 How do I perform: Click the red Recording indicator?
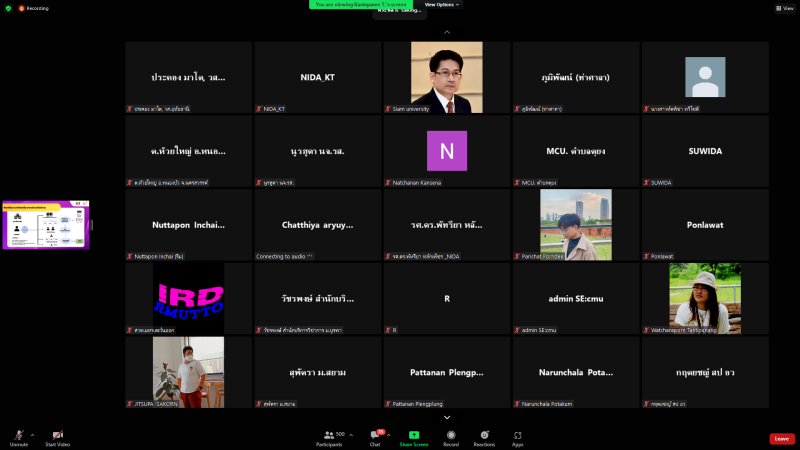coord(32,7)
